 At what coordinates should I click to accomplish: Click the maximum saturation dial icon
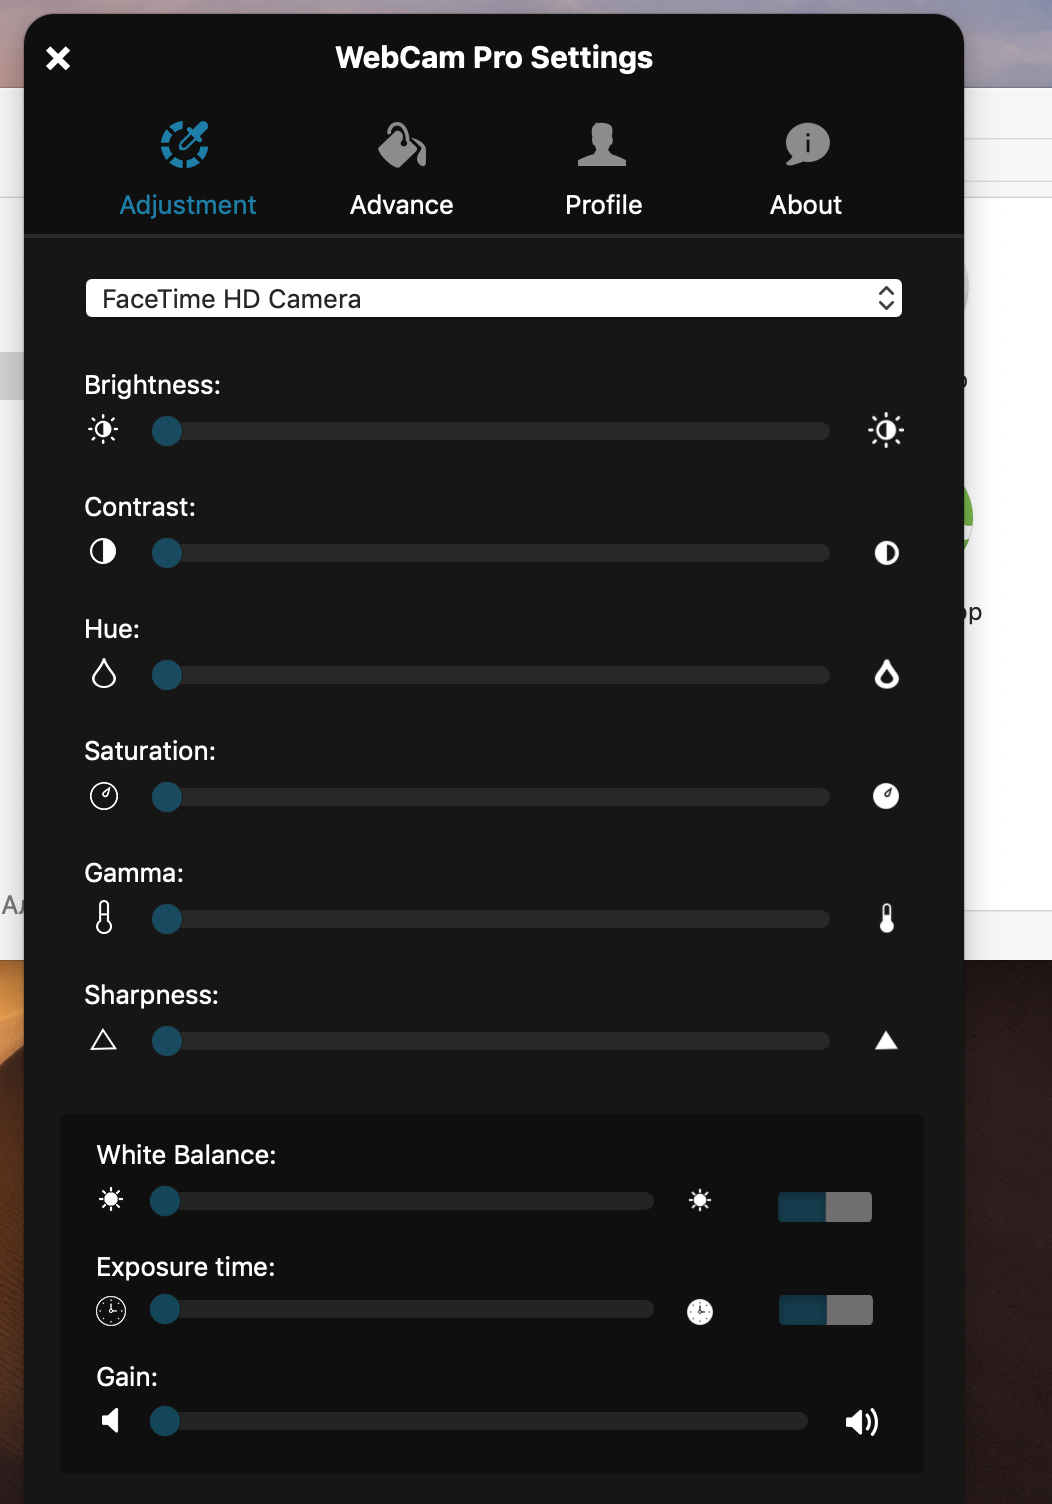pos(886,796)
